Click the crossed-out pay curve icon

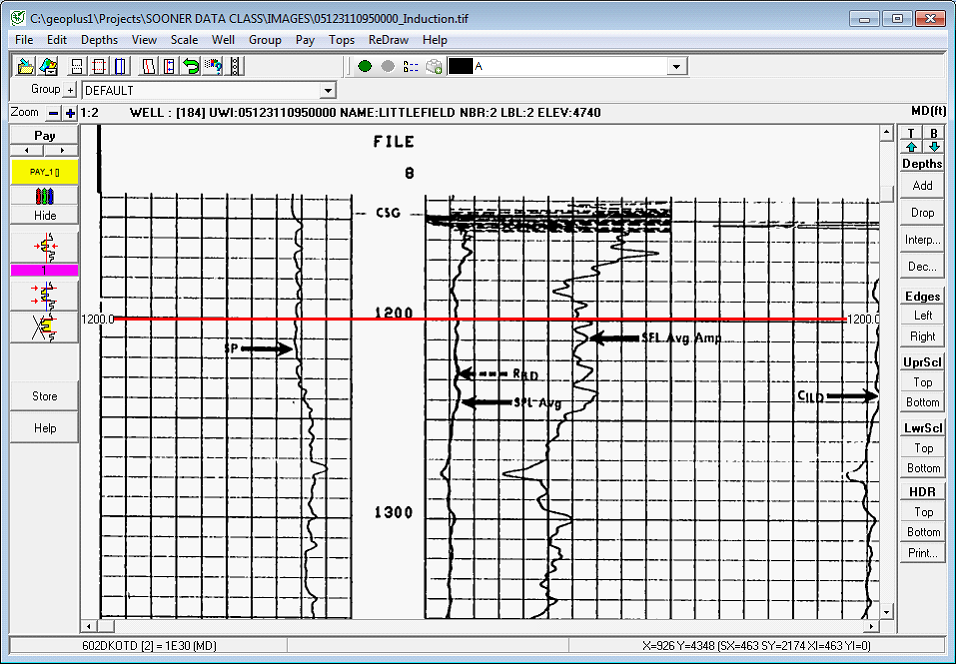45,327
